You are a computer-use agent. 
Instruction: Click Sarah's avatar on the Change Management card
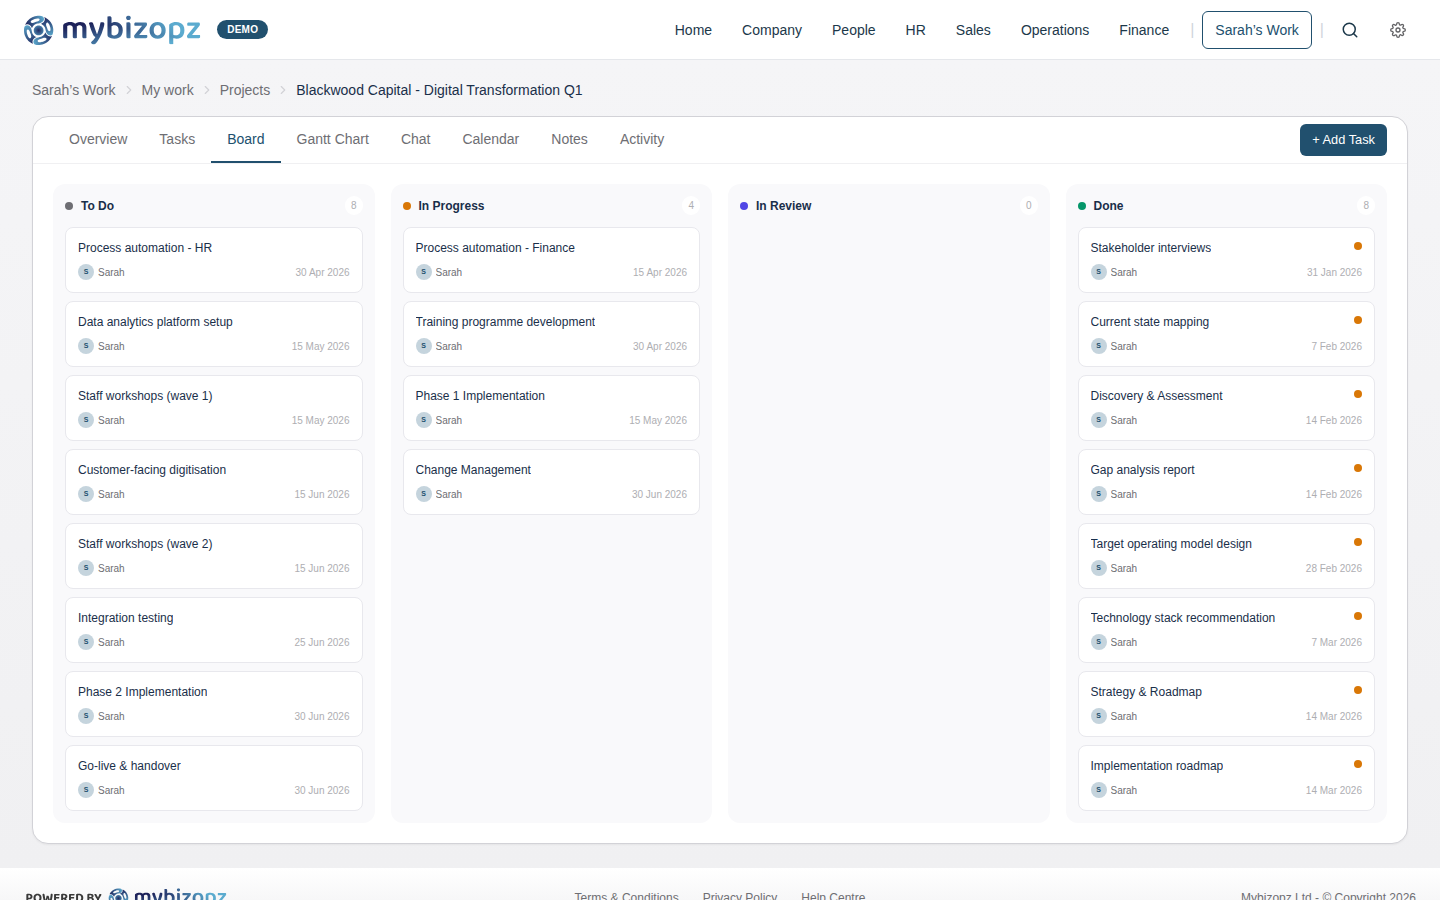tap(423, 494)
